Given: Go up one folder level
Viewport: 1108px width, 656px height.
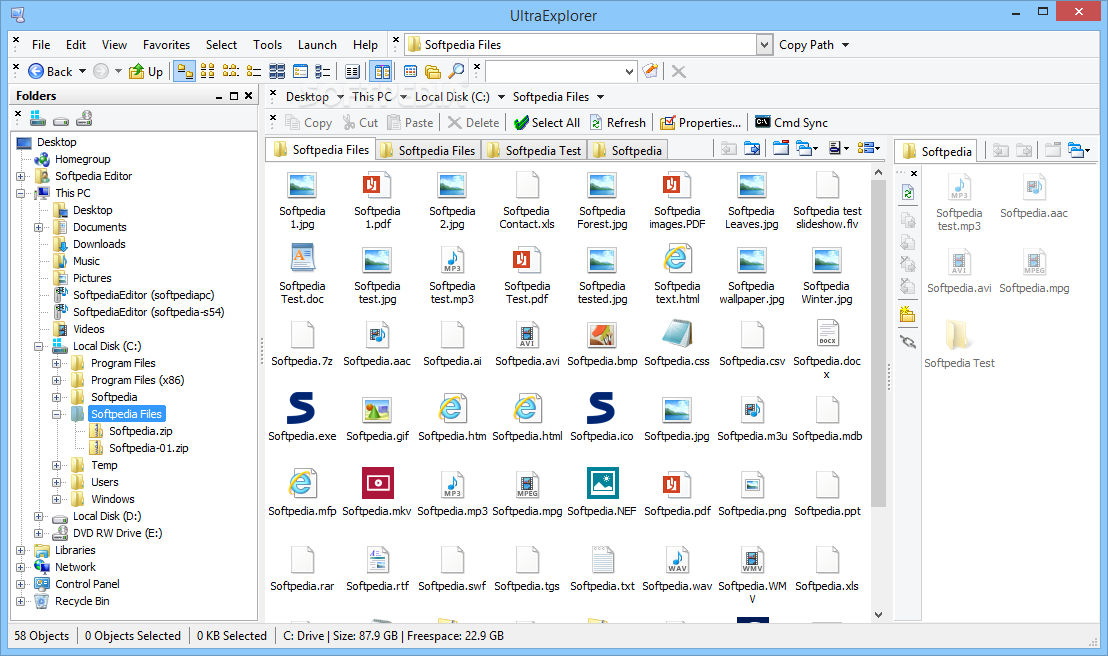Looking at the screenshot, I should click(x=146, y=71).
